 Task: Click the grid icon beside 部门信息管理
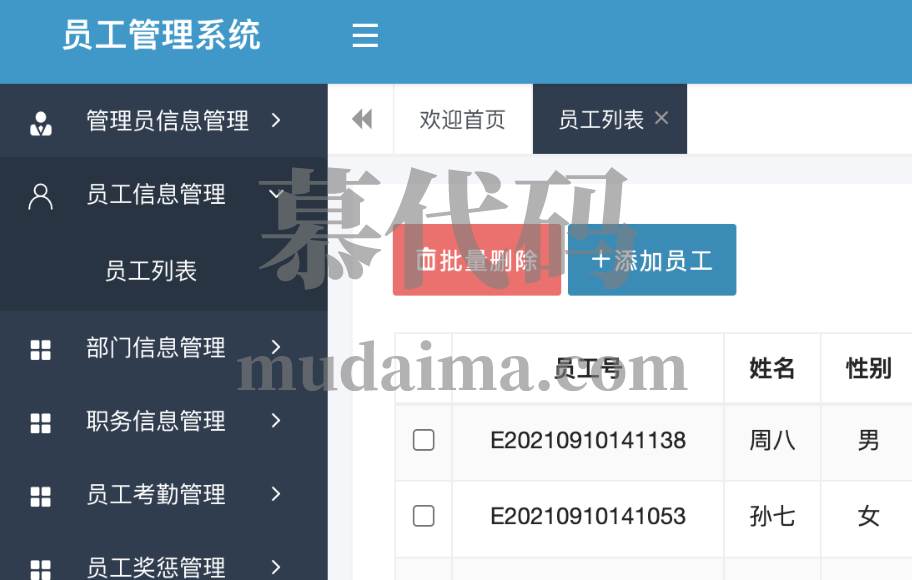click(x=41, y=349)
